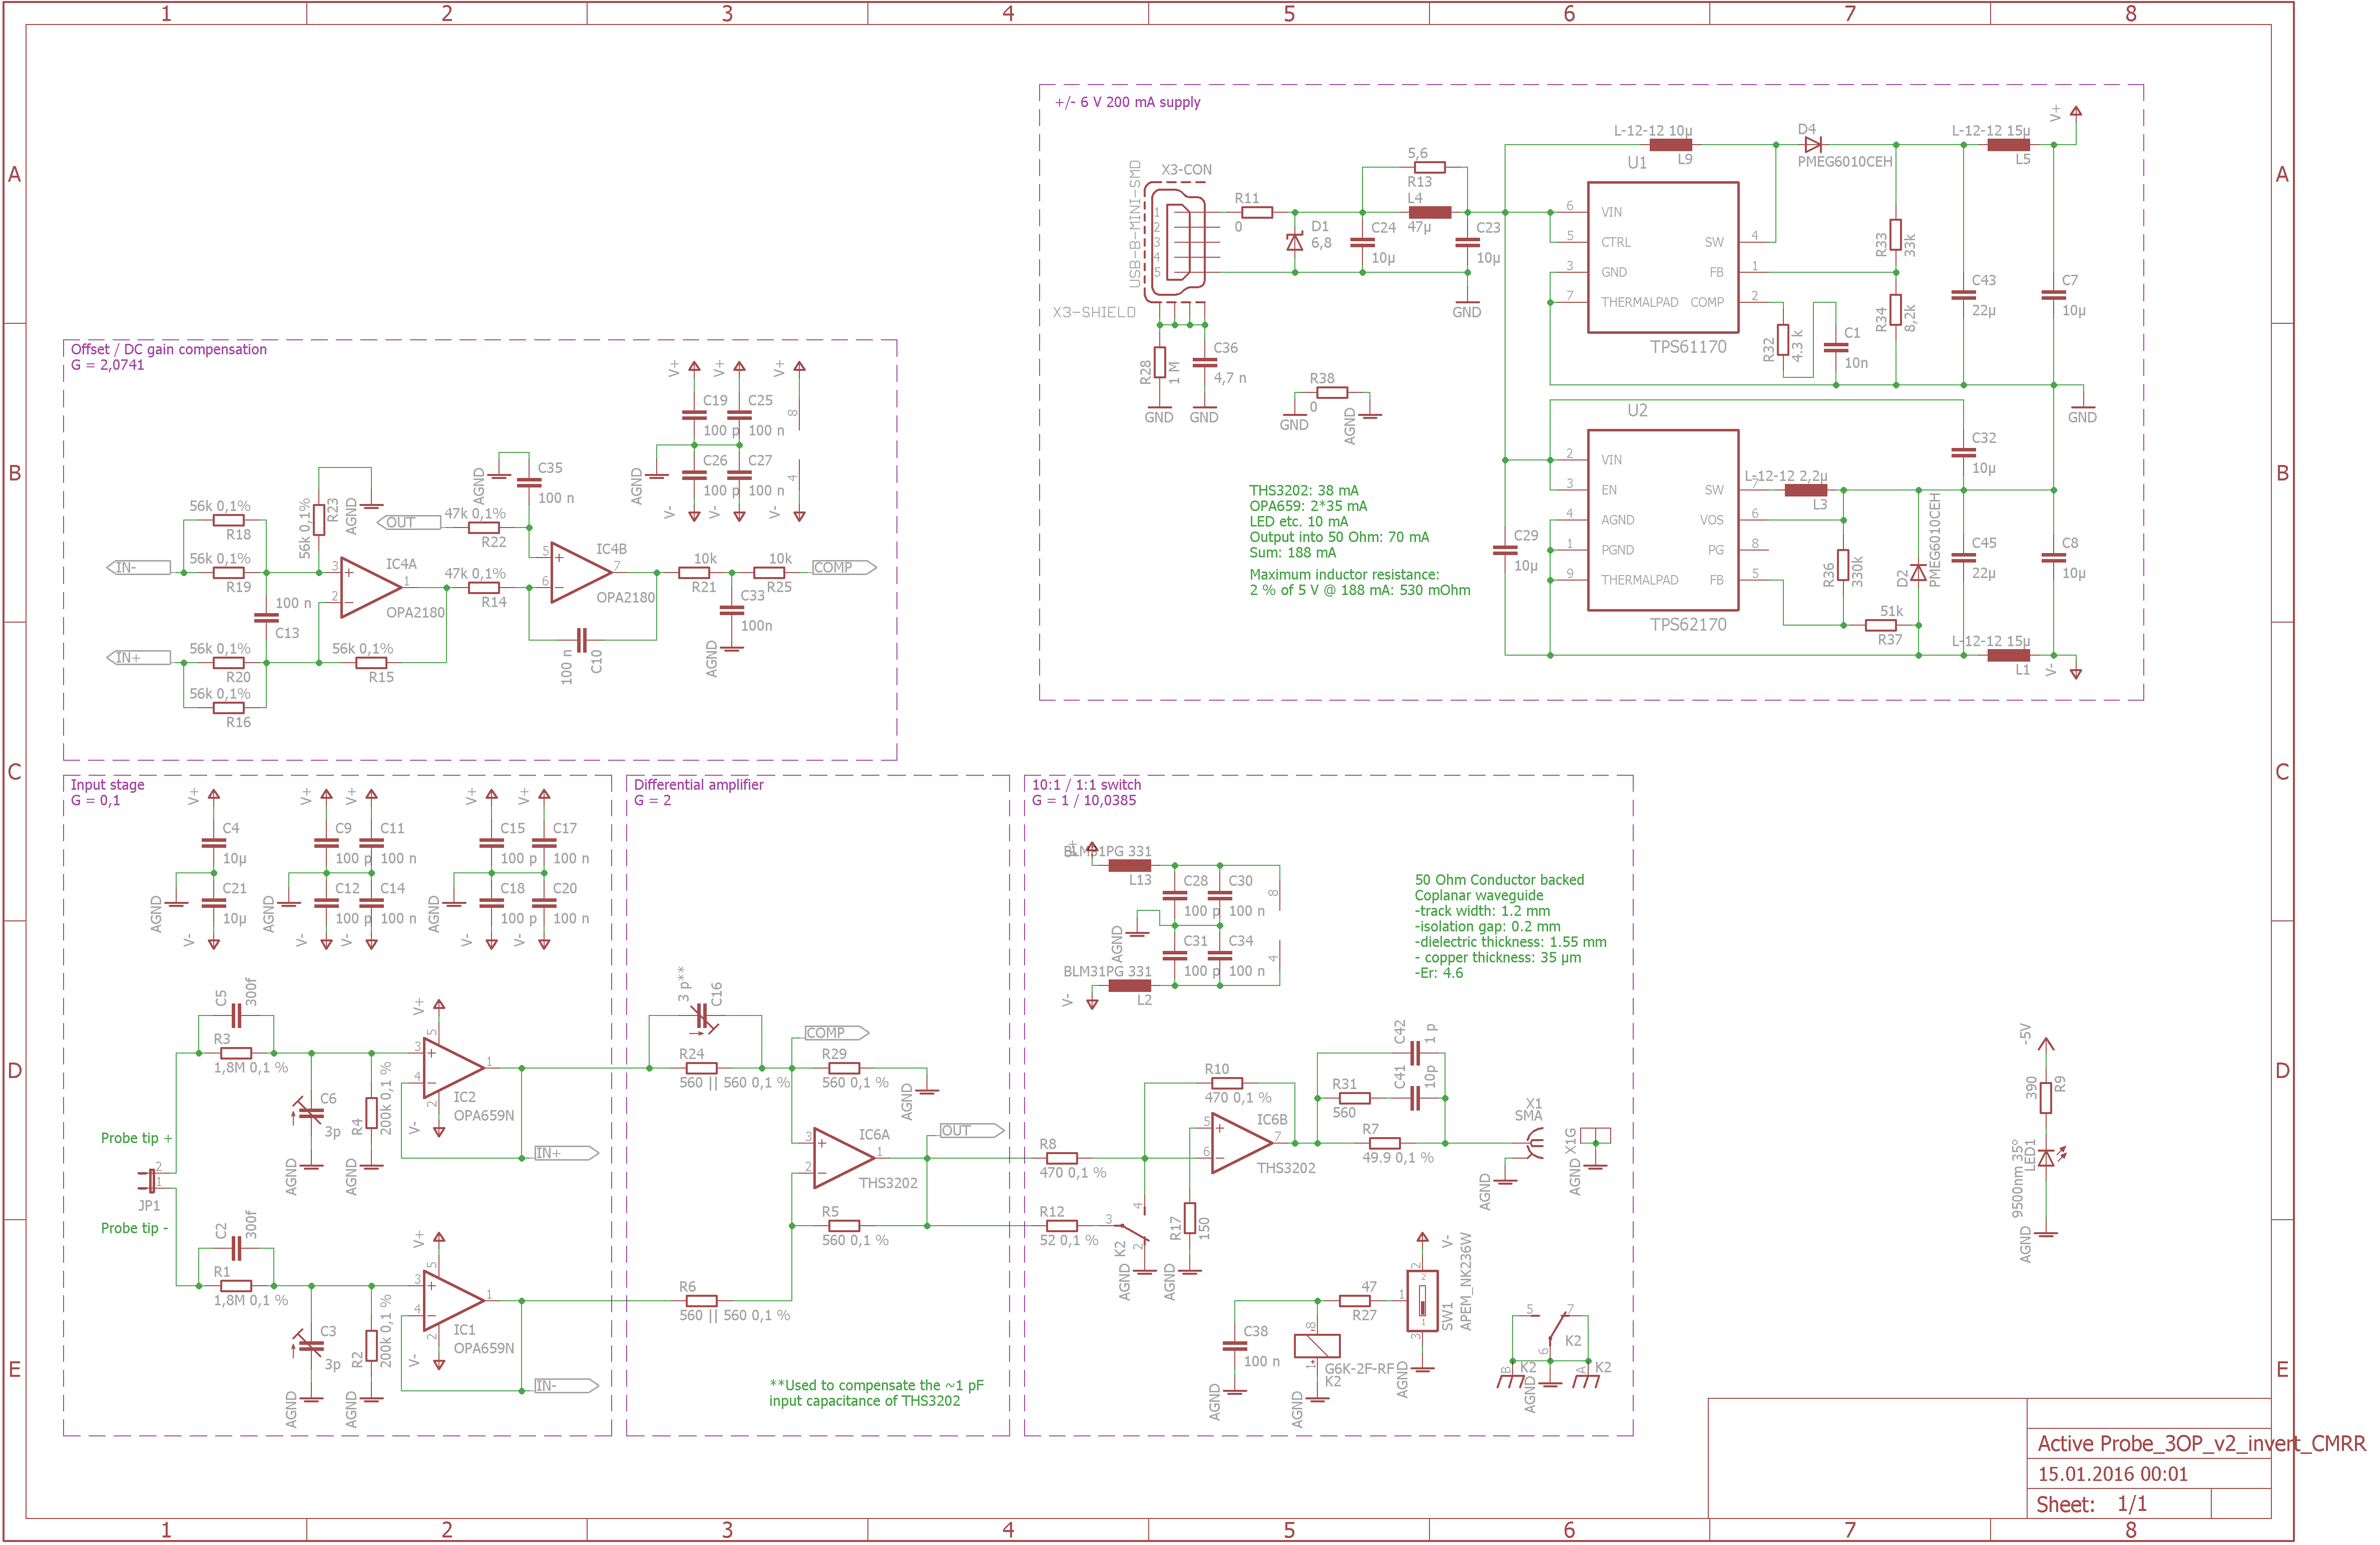Select the '**Used to compensate the ~1 pF' footnote

click(x=877, y=1385)
